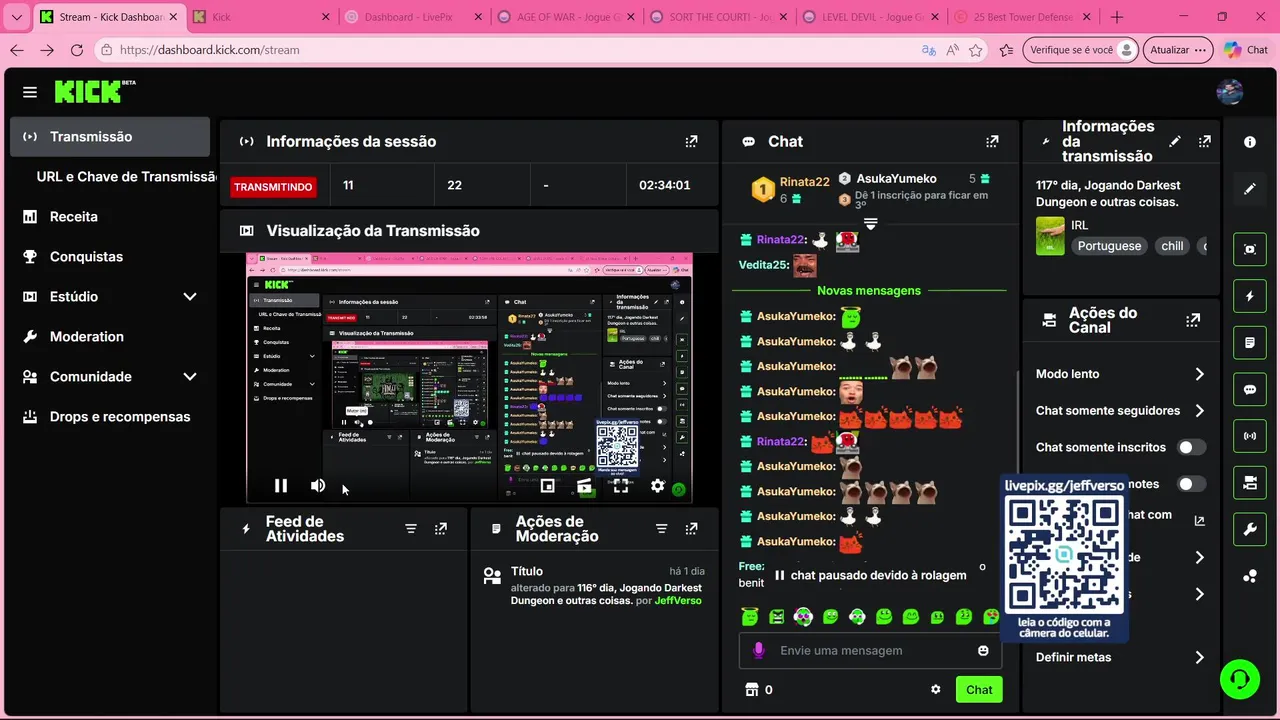Toggle the stream preview widget in the right sidebar
Viewport: 1280px width, 720px height.
(1250, 249)
